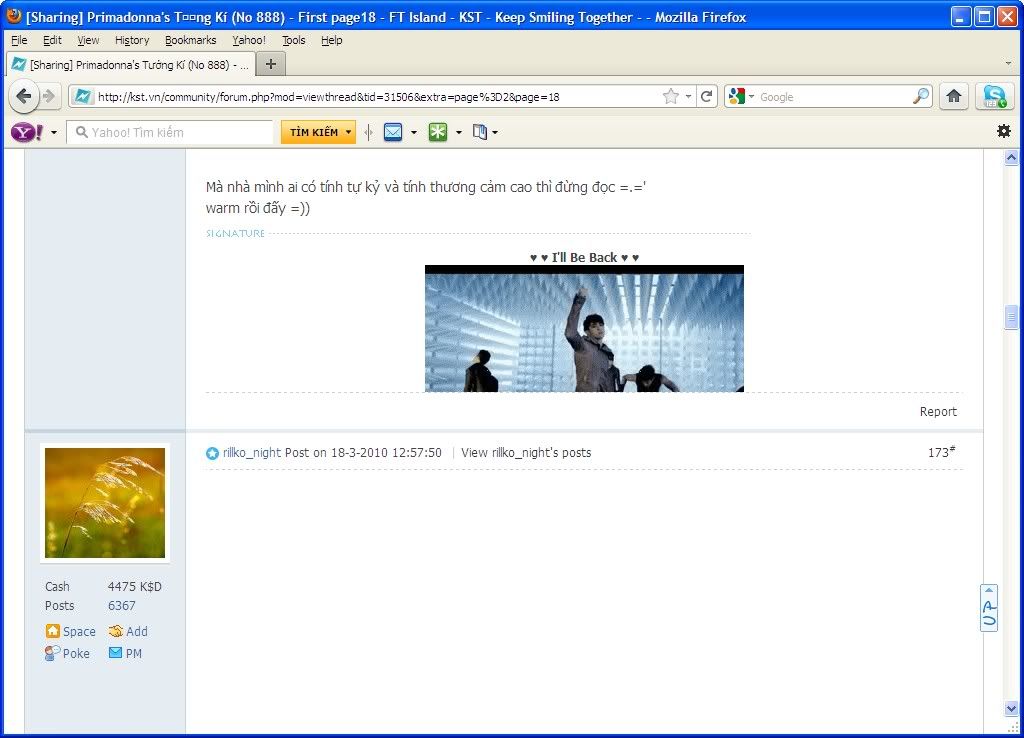Open the Bookmarks menu
This screenshot has height=738, width=1024.
pos(190,40)
